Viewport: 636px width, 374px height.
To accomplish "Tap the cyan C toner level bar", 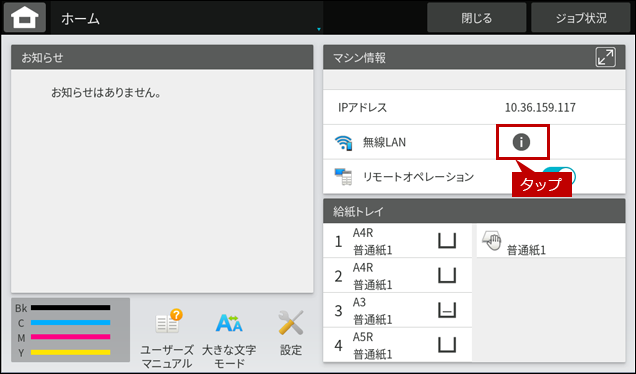I will tap(71, 323).
